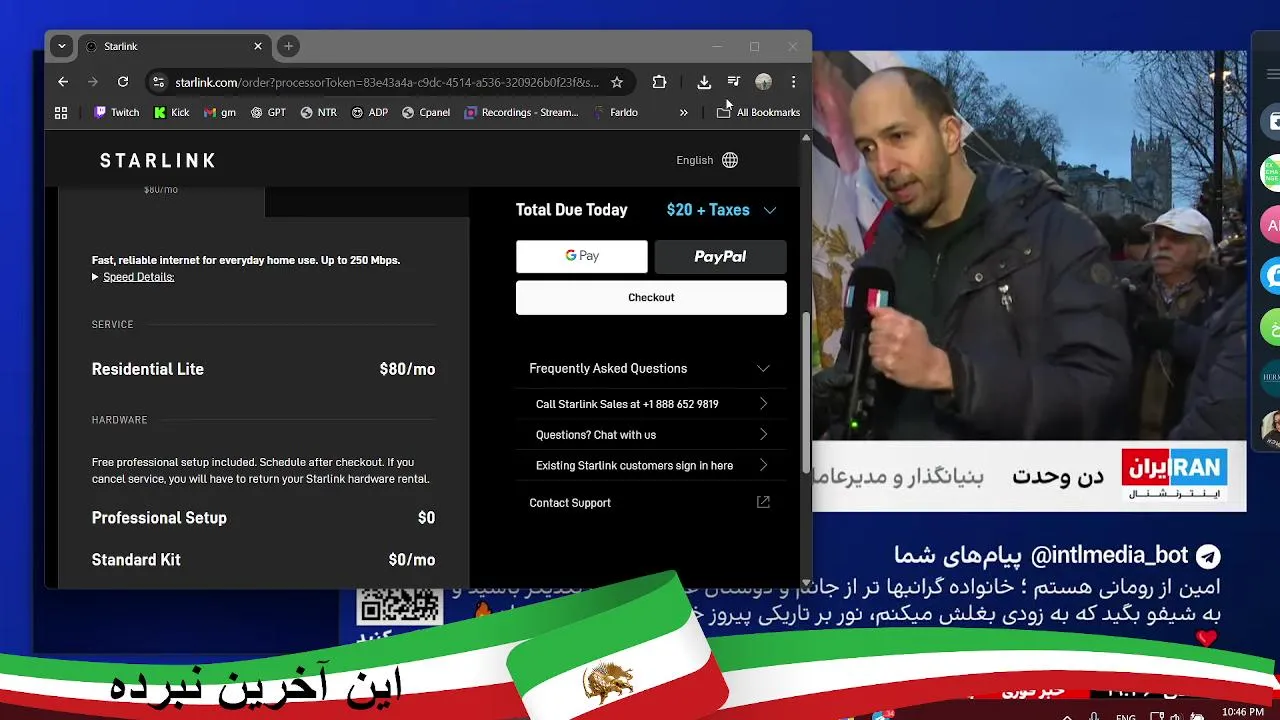Click the Checkout button

(651, 298)
